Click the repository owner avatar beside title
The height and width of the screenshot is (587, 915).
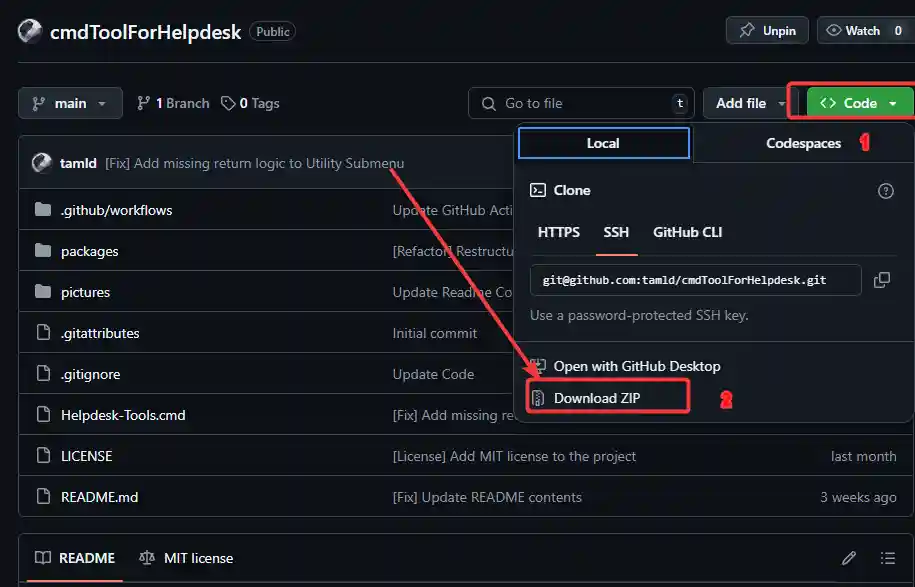(30, 31)
